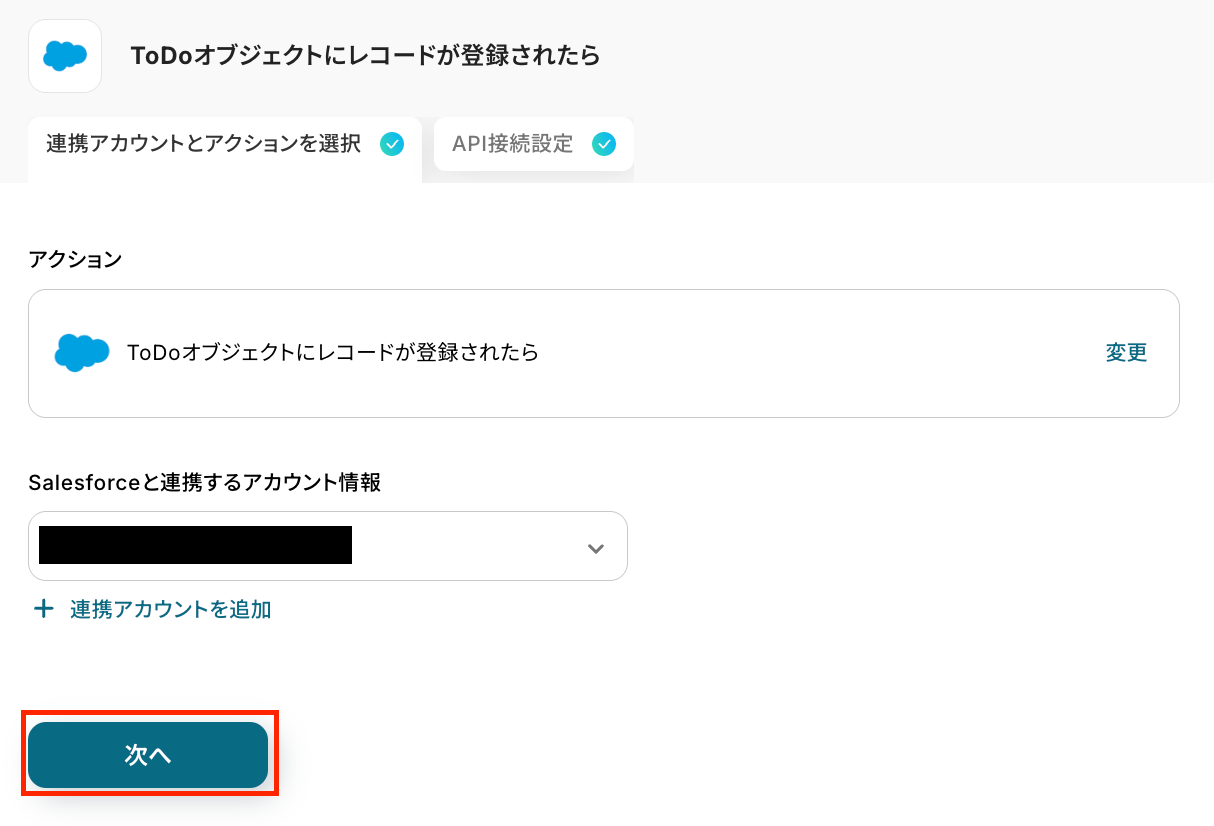1214x826 pixels.
Task: Expand the account dropdown chevron arrow
Action: (x=596, y=548)
